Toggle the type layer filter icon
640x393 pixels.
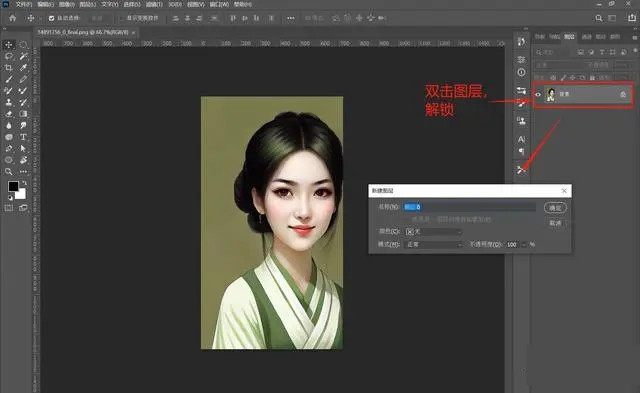coord(602,52)
